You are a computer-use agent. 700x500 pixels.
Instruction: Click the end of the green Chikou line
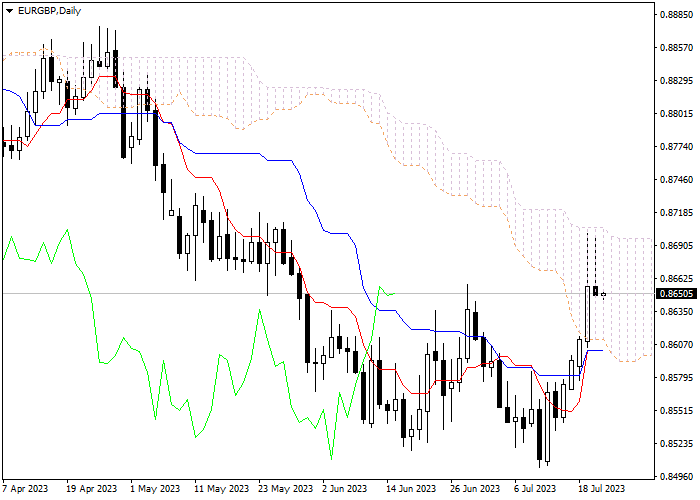(395, 294)
